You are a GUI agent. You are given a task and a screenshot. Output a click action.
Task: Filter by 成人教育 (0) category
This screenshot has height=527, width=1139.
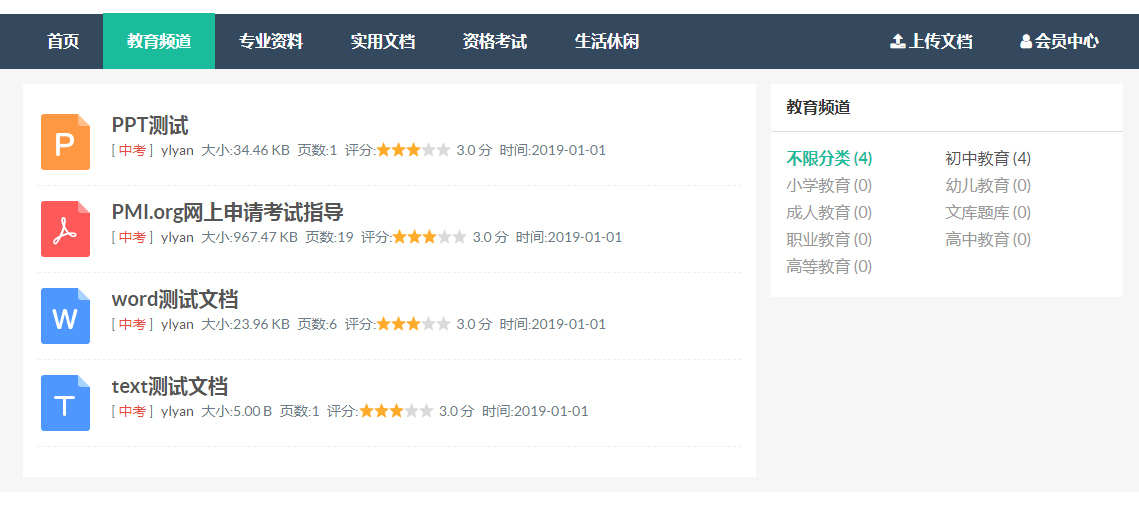point(829,212)
